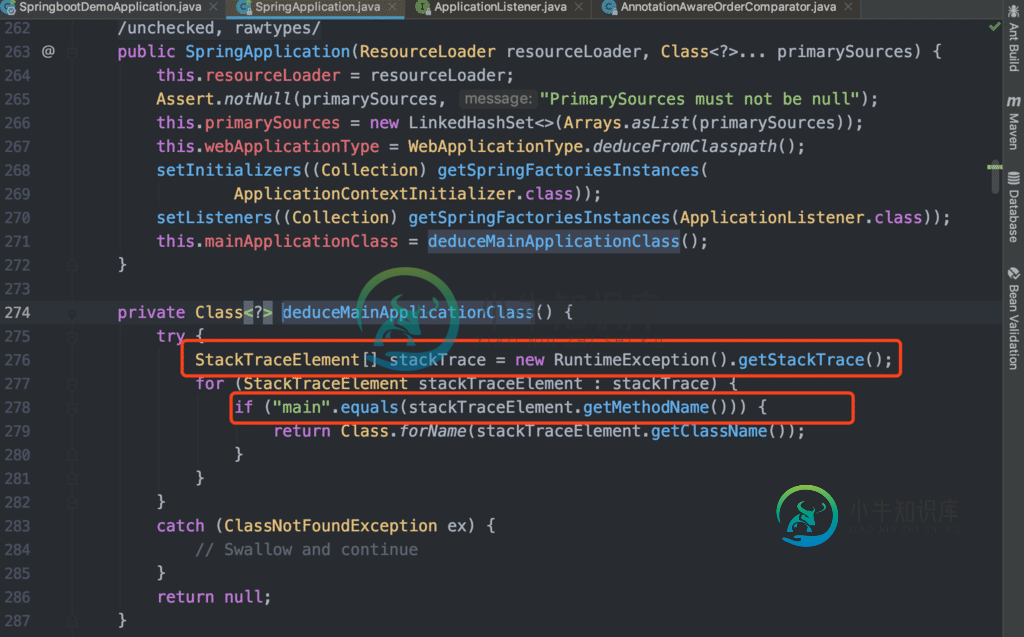This screenshot has width=1024, height=637.
Task: Click the editor vertical scrollbar thumb
Action: tap(995, 176)
